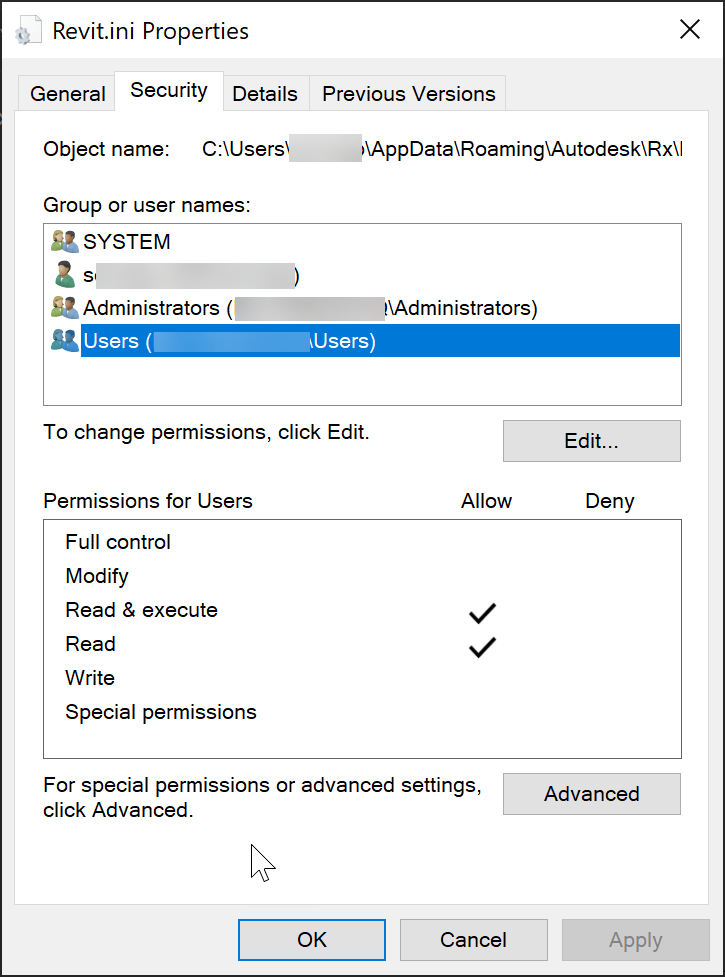Select the Security tab
725x977 pixels.
[169, 91]
